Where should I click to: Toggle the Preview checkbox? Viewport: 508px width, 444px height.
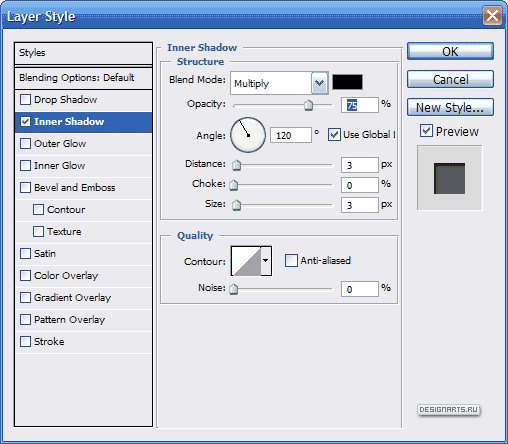click(426, 131)
